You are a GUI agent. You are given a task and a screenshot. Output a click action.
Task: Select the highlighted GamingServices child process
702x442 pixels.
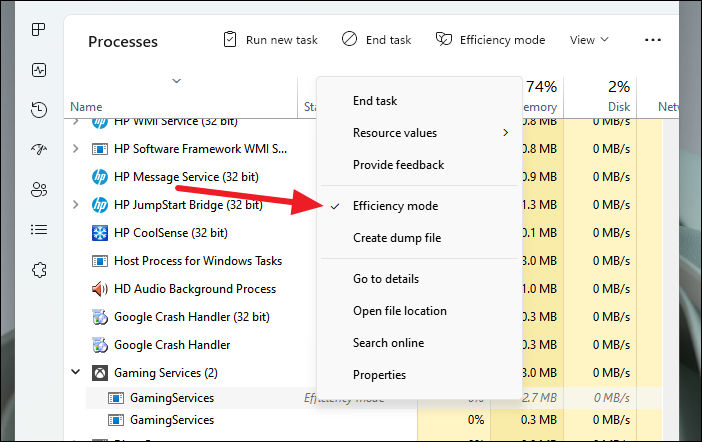pos(172,398)
